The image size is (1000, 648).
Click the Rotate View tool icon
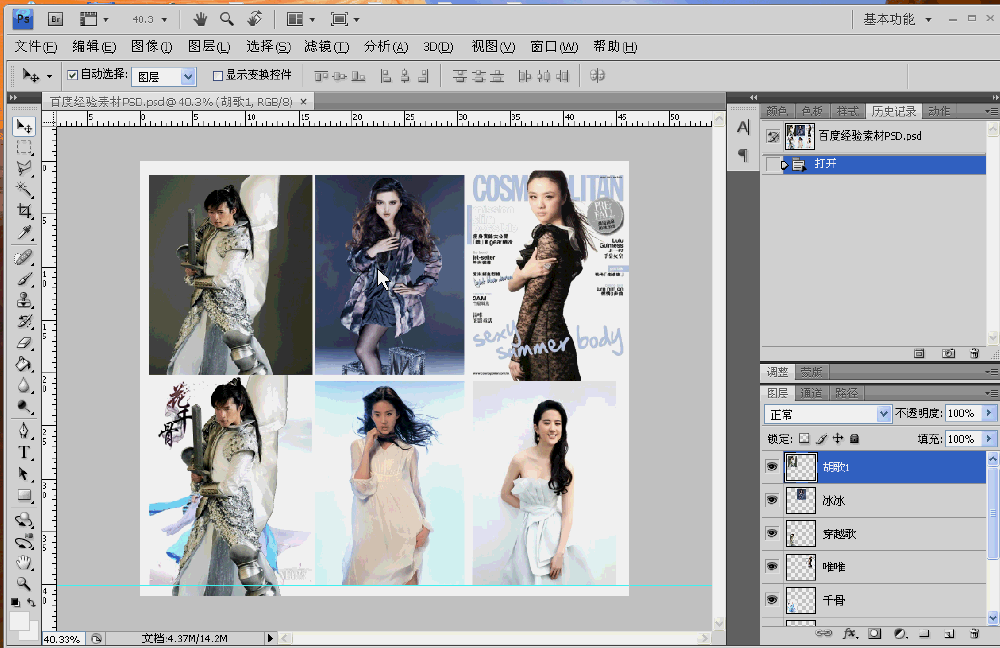(254, 19)
